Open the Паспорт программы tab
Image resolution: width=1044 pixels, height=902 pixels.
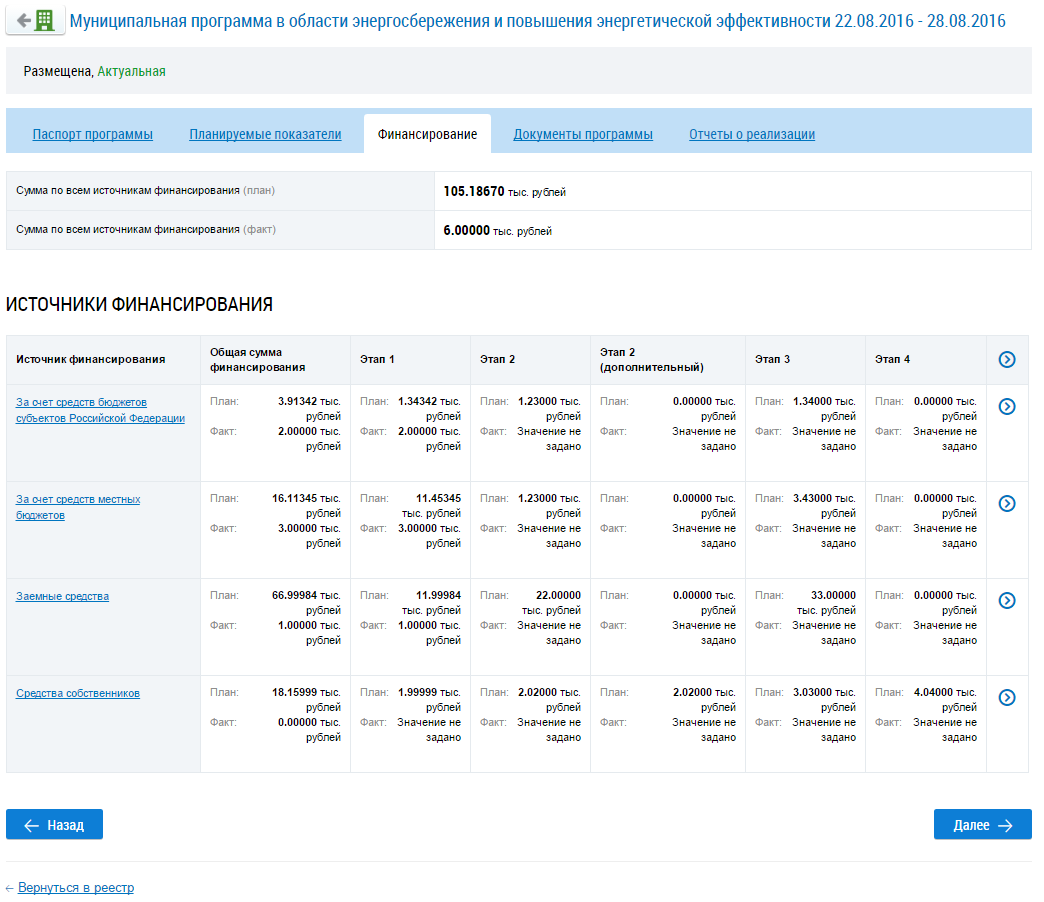92,134
